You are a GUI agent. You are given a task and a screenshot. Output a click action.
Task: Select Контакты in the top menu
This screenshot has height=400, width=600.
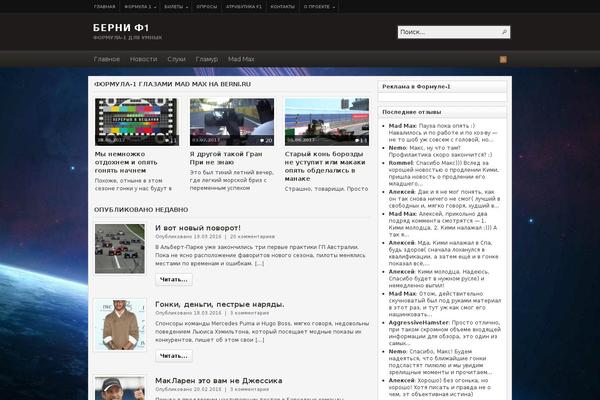[x=282, y=6]
